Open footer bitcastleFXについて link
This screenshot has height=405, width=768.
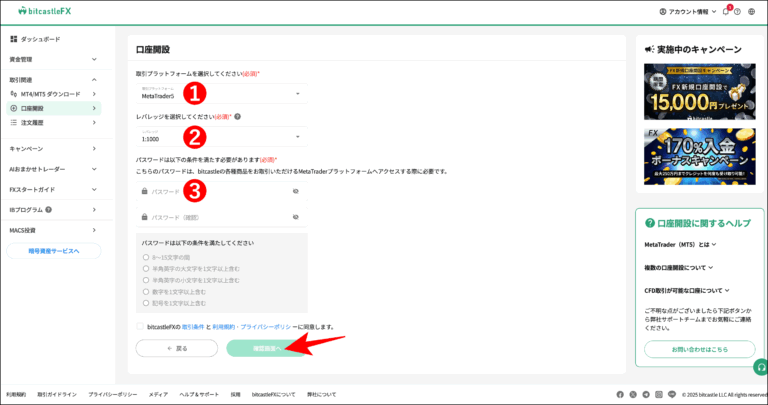(x=273, y=394)
